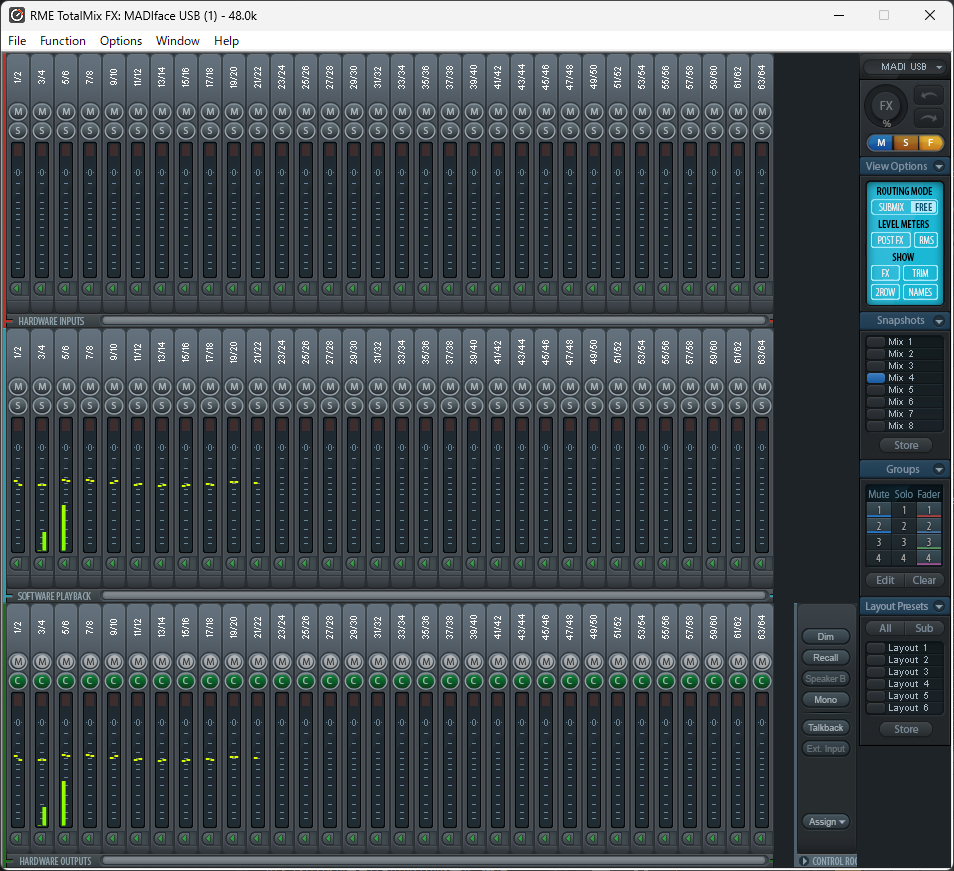Click the undo arrow icon
The height and width of the screenshot is (871, 954).
pyautogui.click(x=928, y=95)
